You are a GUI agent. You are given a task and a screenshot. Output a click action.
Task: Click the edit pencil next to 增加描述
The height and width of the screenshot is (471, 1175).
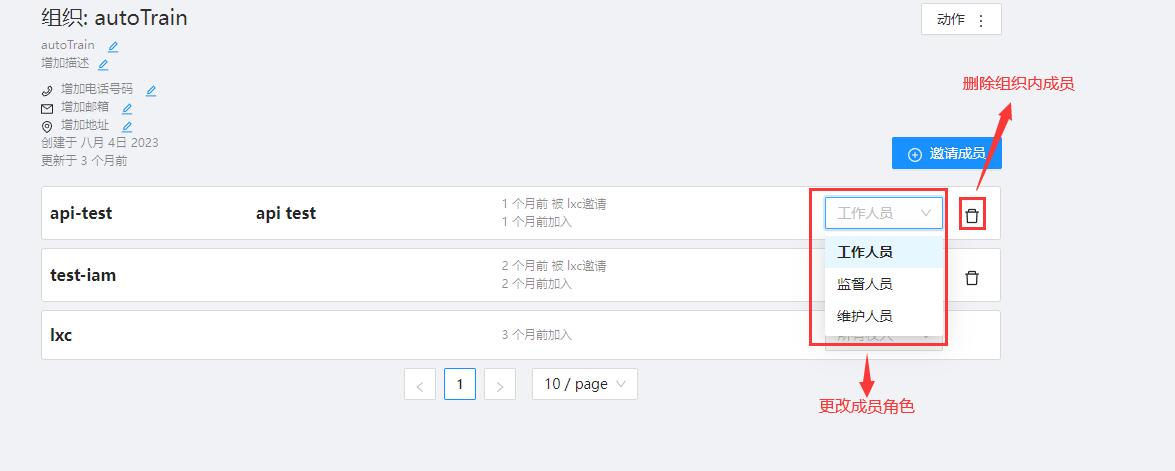(103, 64)
